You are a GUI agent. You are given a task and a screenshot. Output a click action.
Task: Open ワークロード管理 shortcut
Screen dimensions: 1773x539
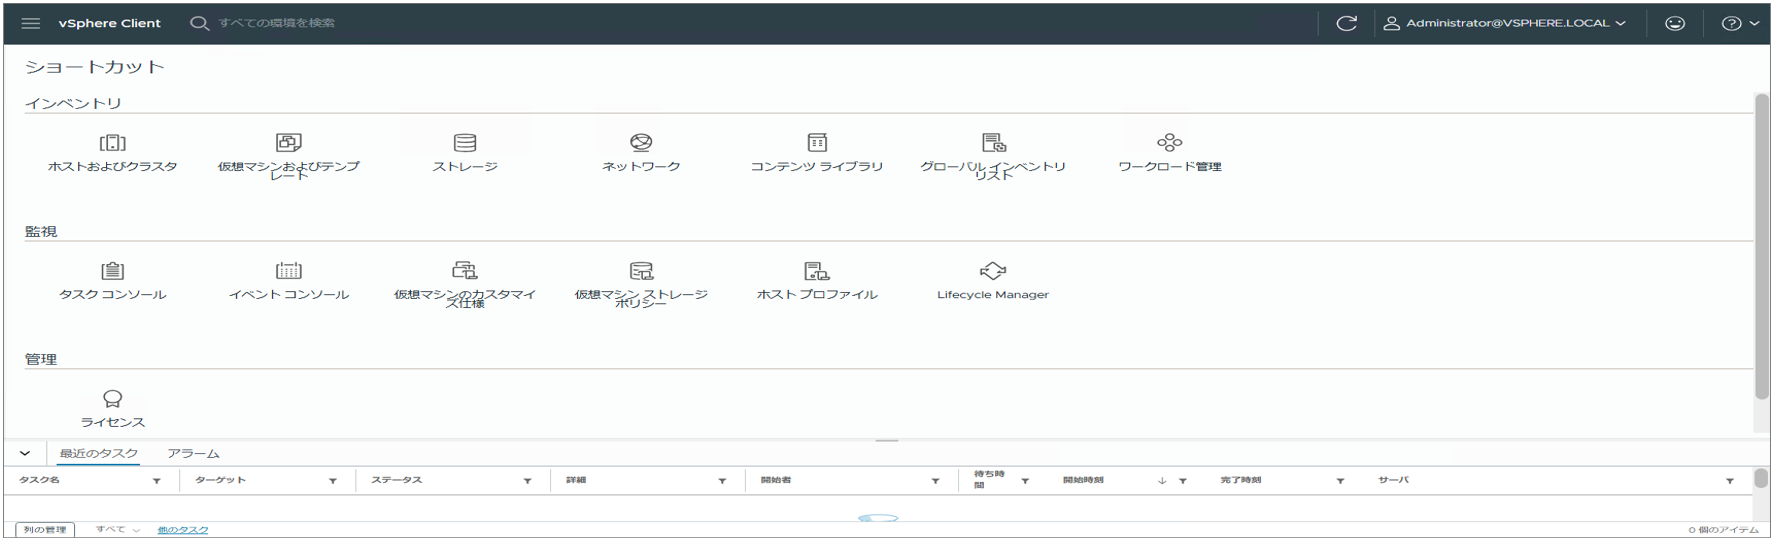click(1170, 154)
